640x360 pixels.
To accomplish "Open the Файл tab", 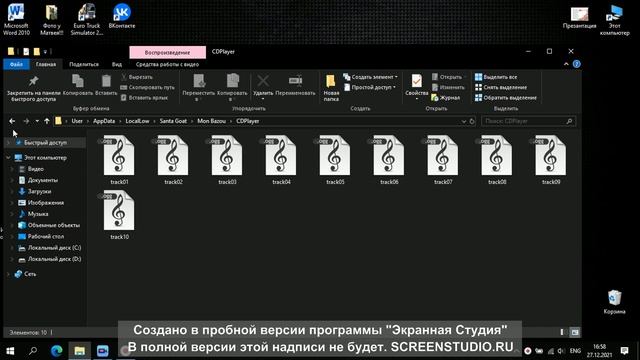I will coord(16,64).
